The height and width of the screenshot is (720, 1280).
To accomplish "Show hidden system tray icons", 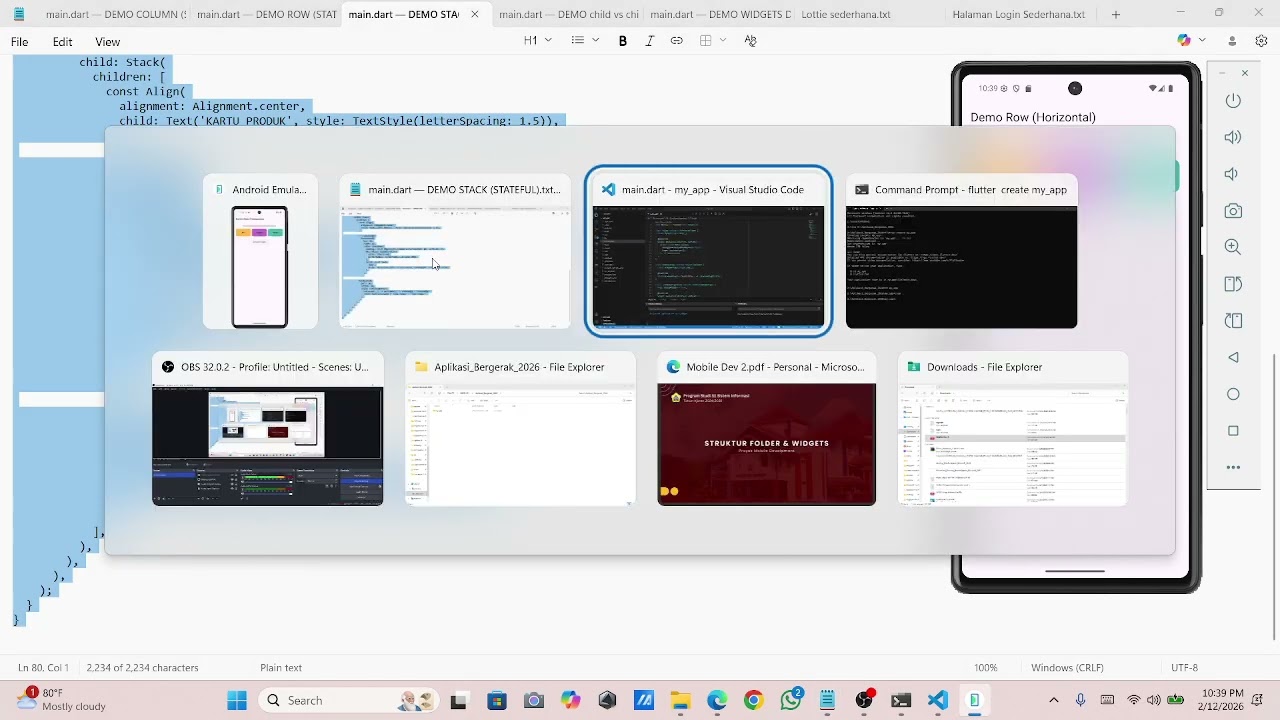I will click(1054, 700).
